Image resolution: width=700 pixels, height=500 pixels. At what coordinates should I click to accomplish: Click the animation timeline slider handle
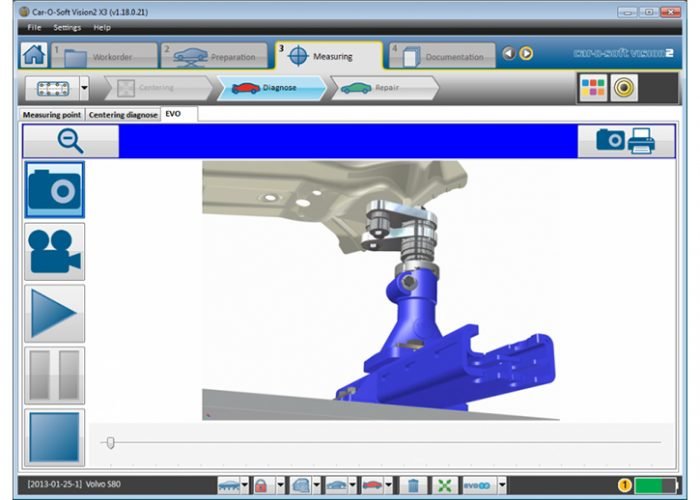[110, 442]
